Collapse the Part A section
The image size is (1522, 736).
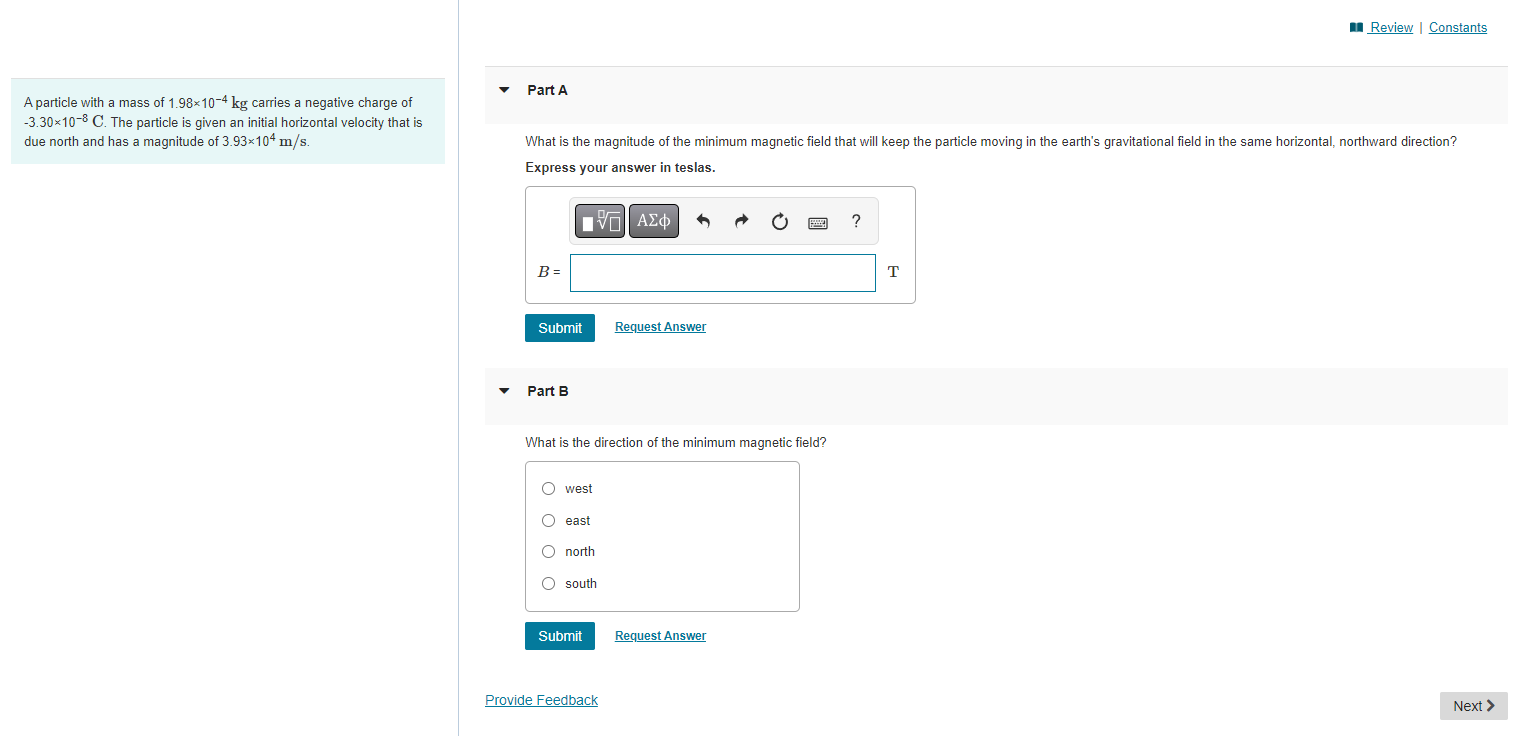click(504, 90)
